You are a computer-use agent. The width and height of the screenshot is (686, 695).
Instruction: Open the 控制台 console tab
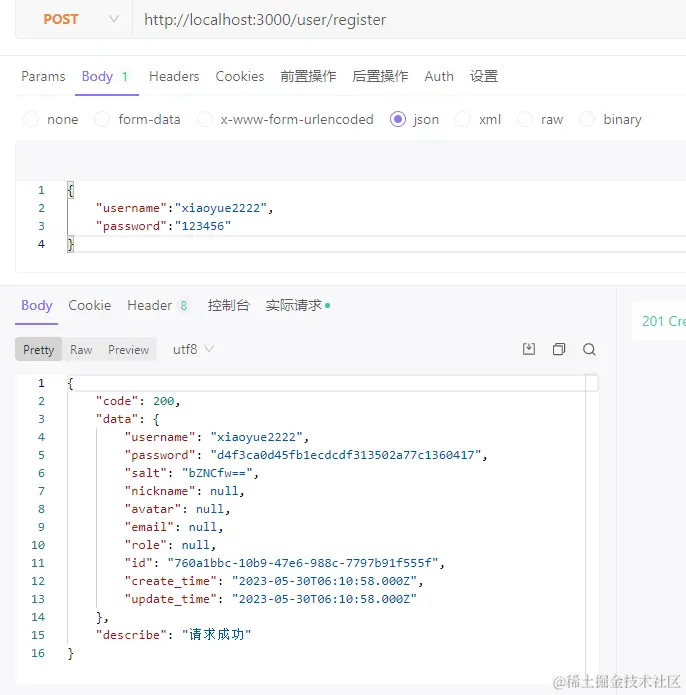point(229,305)
